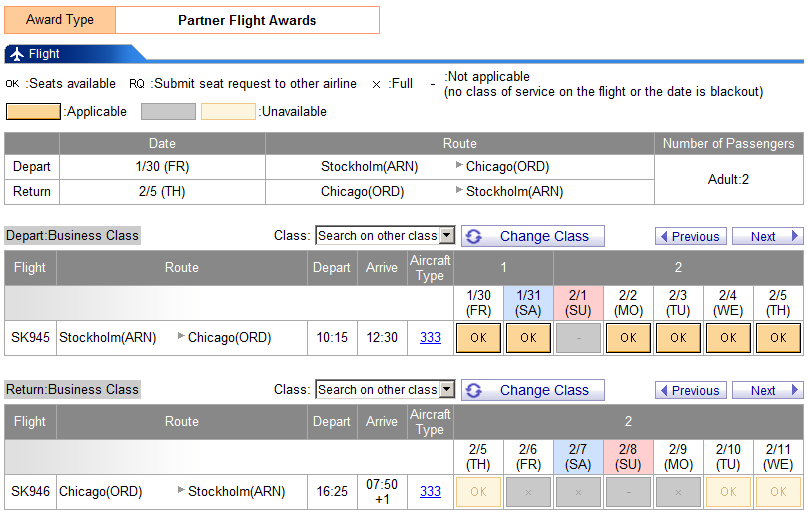Screen dimensions: 807x513
Task: Click the left arrow on return Previous button
Action: pyautogui.click(x=664, y=391)
